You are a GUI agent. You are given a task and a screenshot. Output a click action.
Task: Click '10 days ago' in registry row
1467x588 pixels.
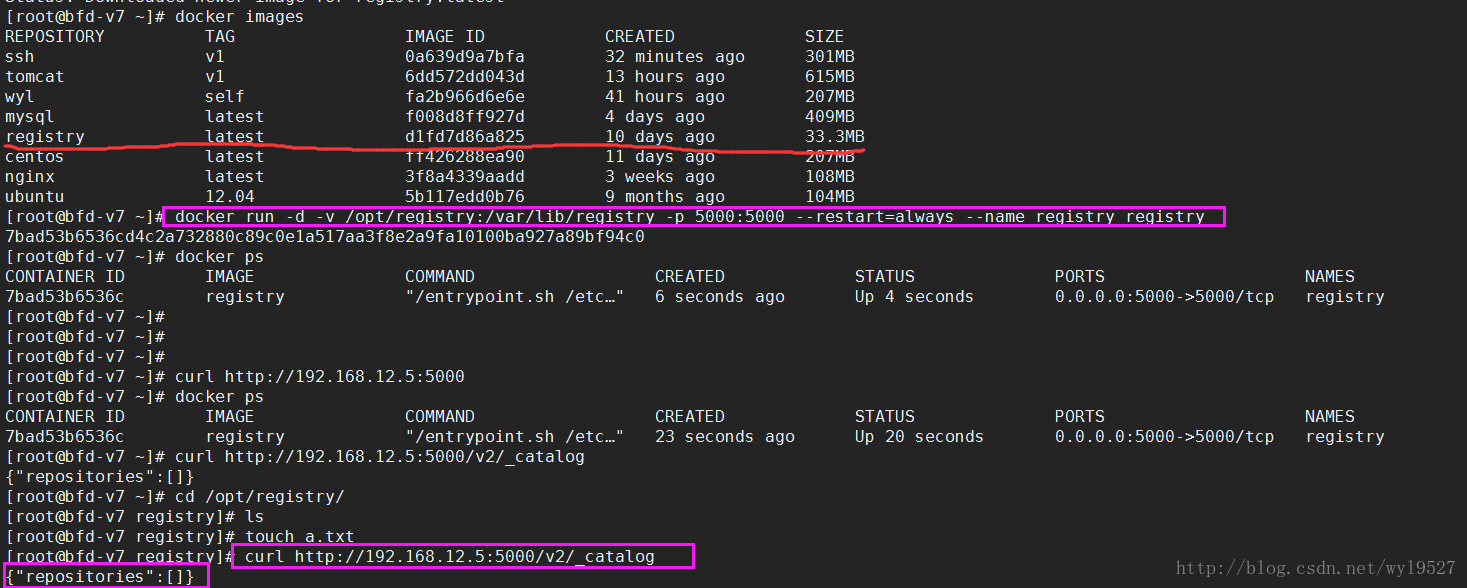[x=660, y=136]
